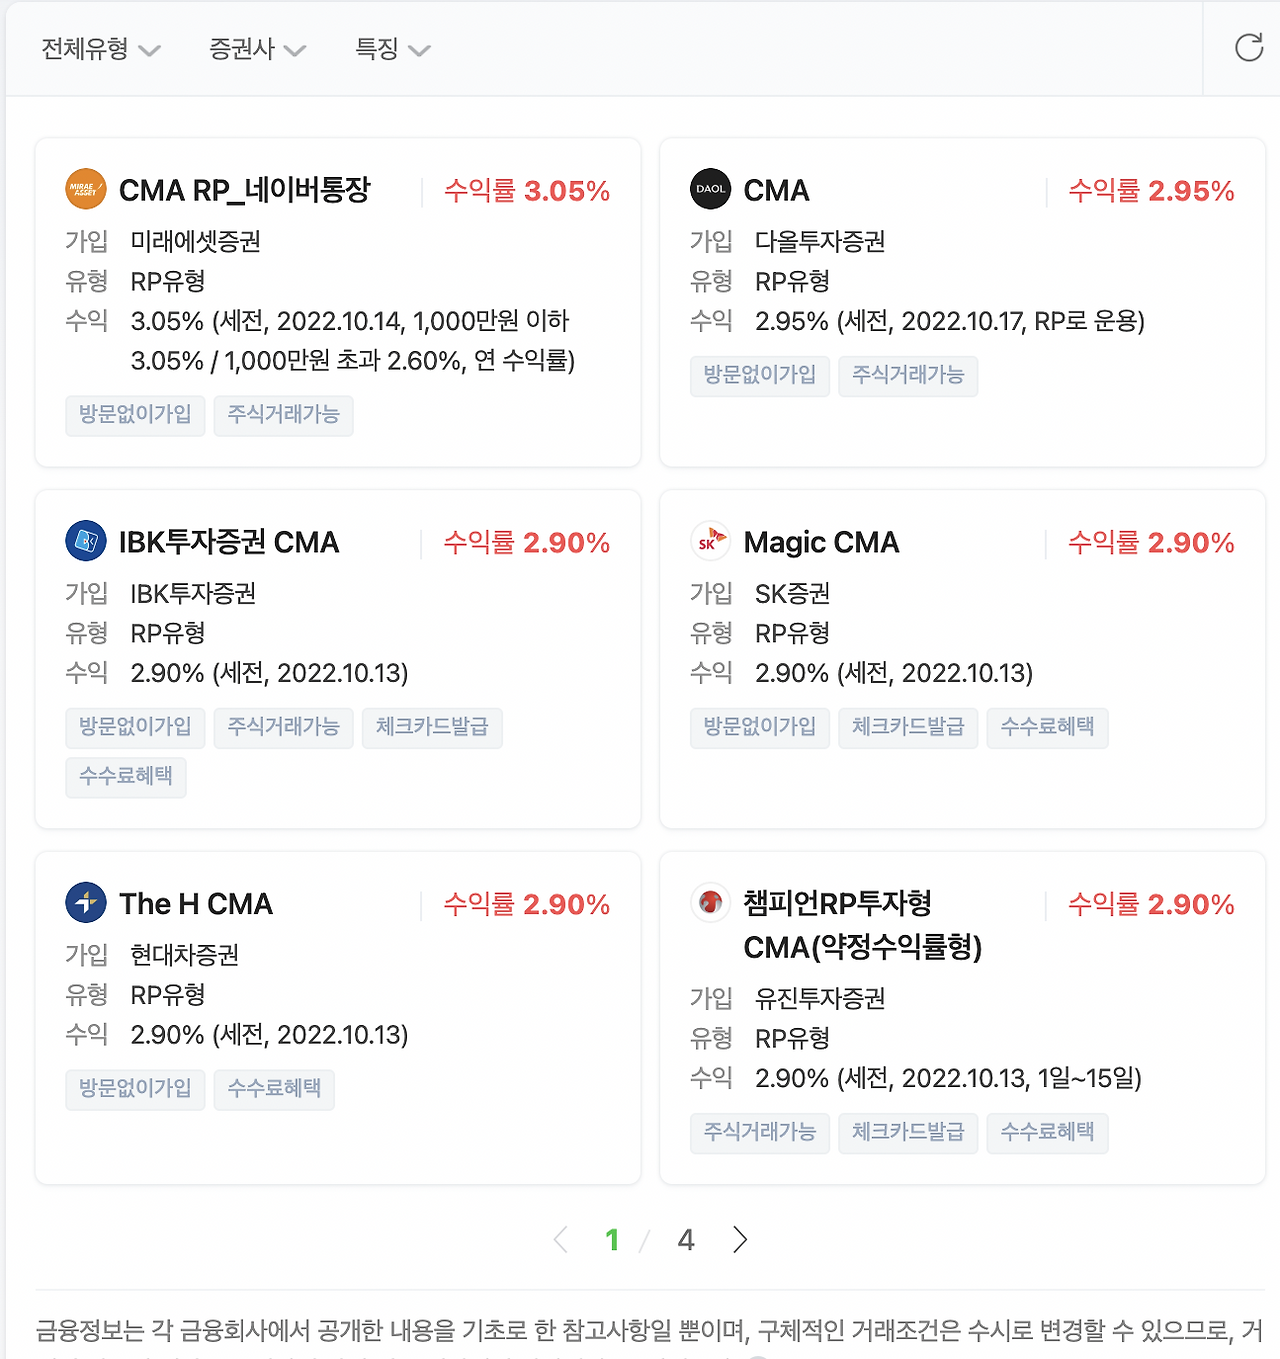The image size is (1280, 1359).
Task: Expand the 증권사 filter dropdown
Action: coord(257,49)
